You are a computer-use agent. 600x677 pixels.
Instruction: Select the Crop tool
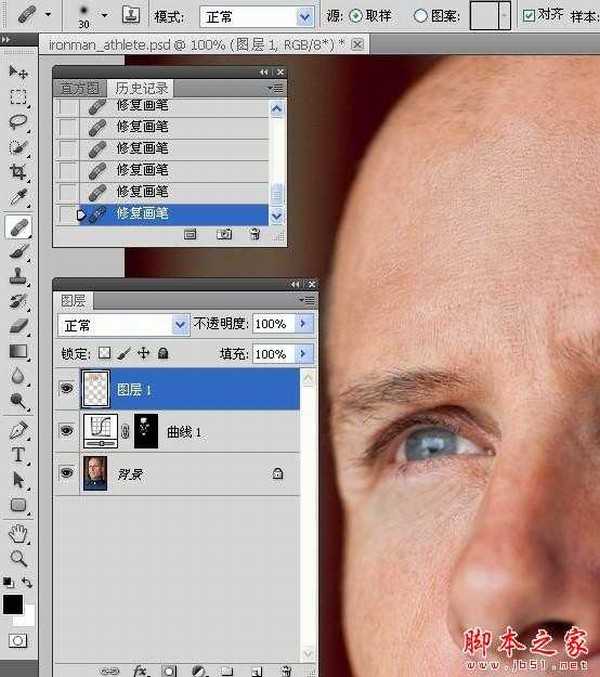click(18, 173)
